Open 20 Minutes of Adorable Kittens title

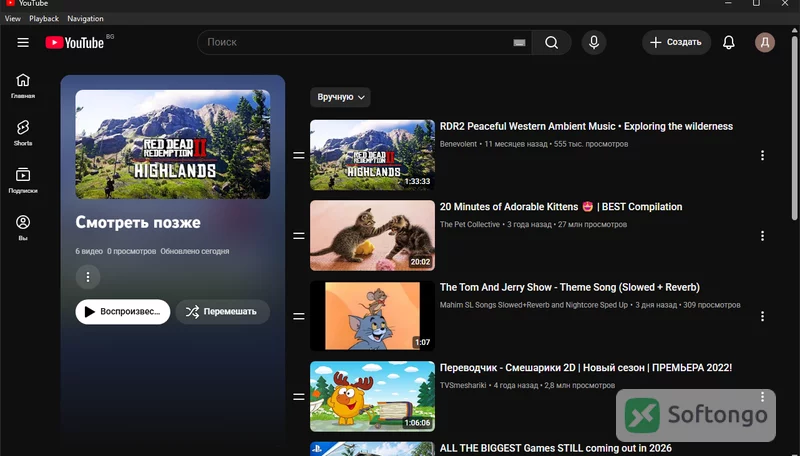561,207
